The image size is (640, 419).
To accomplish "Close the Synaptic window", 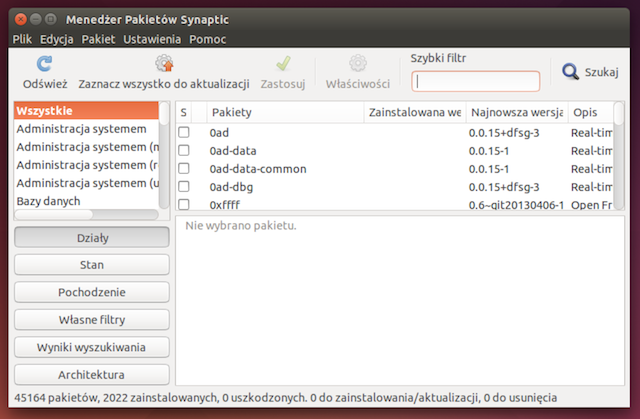I will pyautogui.click(x=21, y=19).
